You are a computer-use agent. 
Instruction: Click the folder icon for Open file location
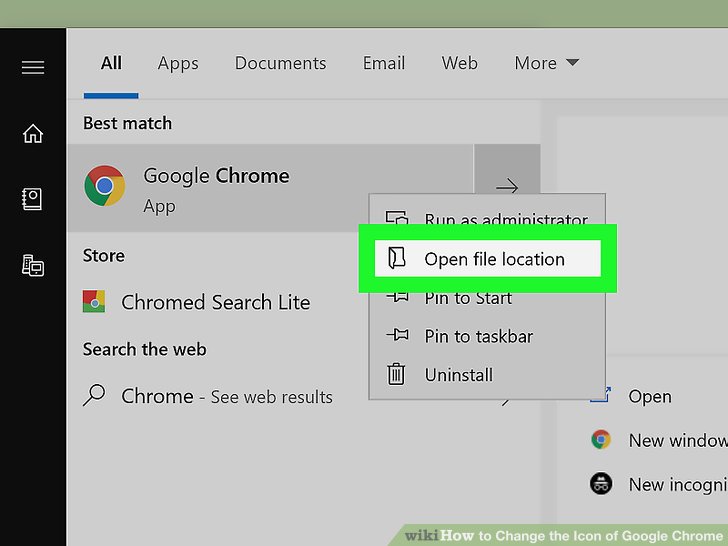point(396,258)
